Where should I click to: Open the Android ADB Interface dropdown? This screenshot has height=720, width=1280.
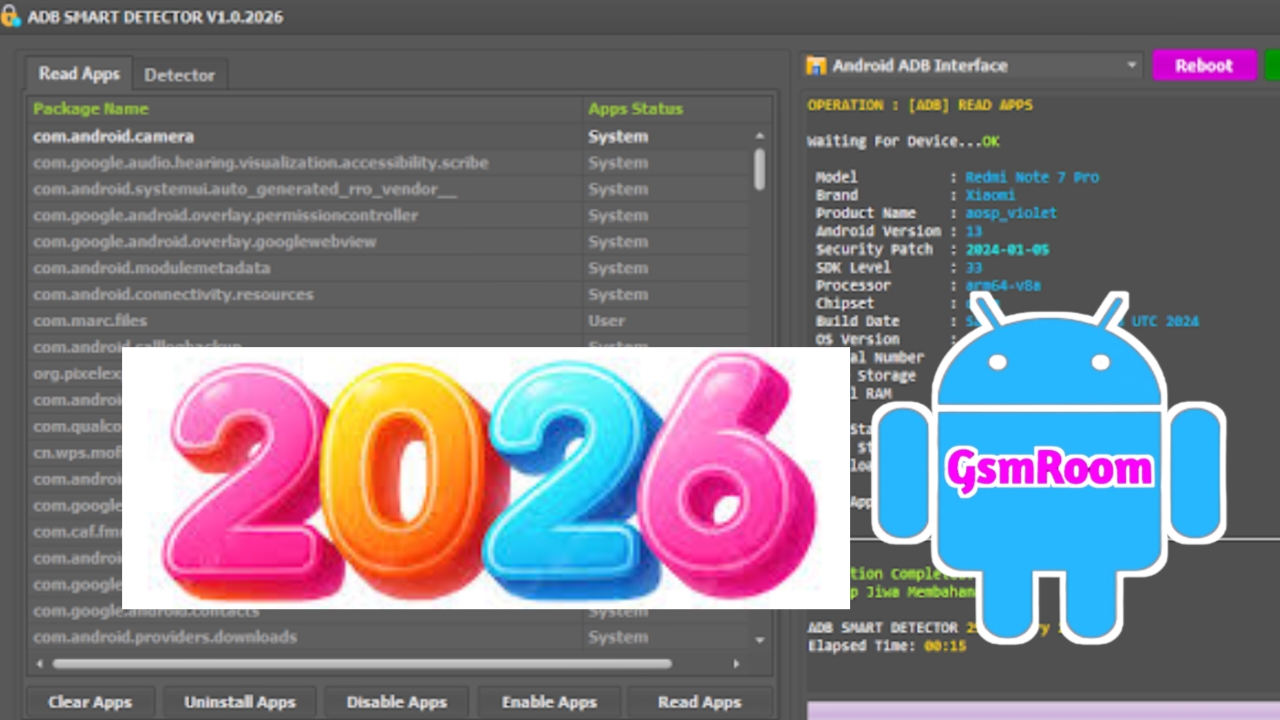tap(1131, 66)
